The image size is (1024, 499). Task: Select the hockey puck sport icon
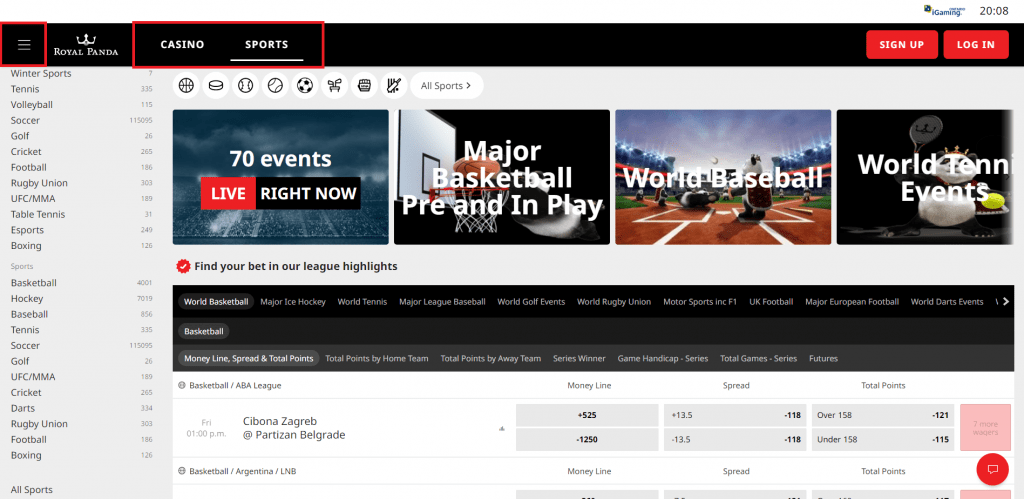pyautogui.click(x=216, y=86)
